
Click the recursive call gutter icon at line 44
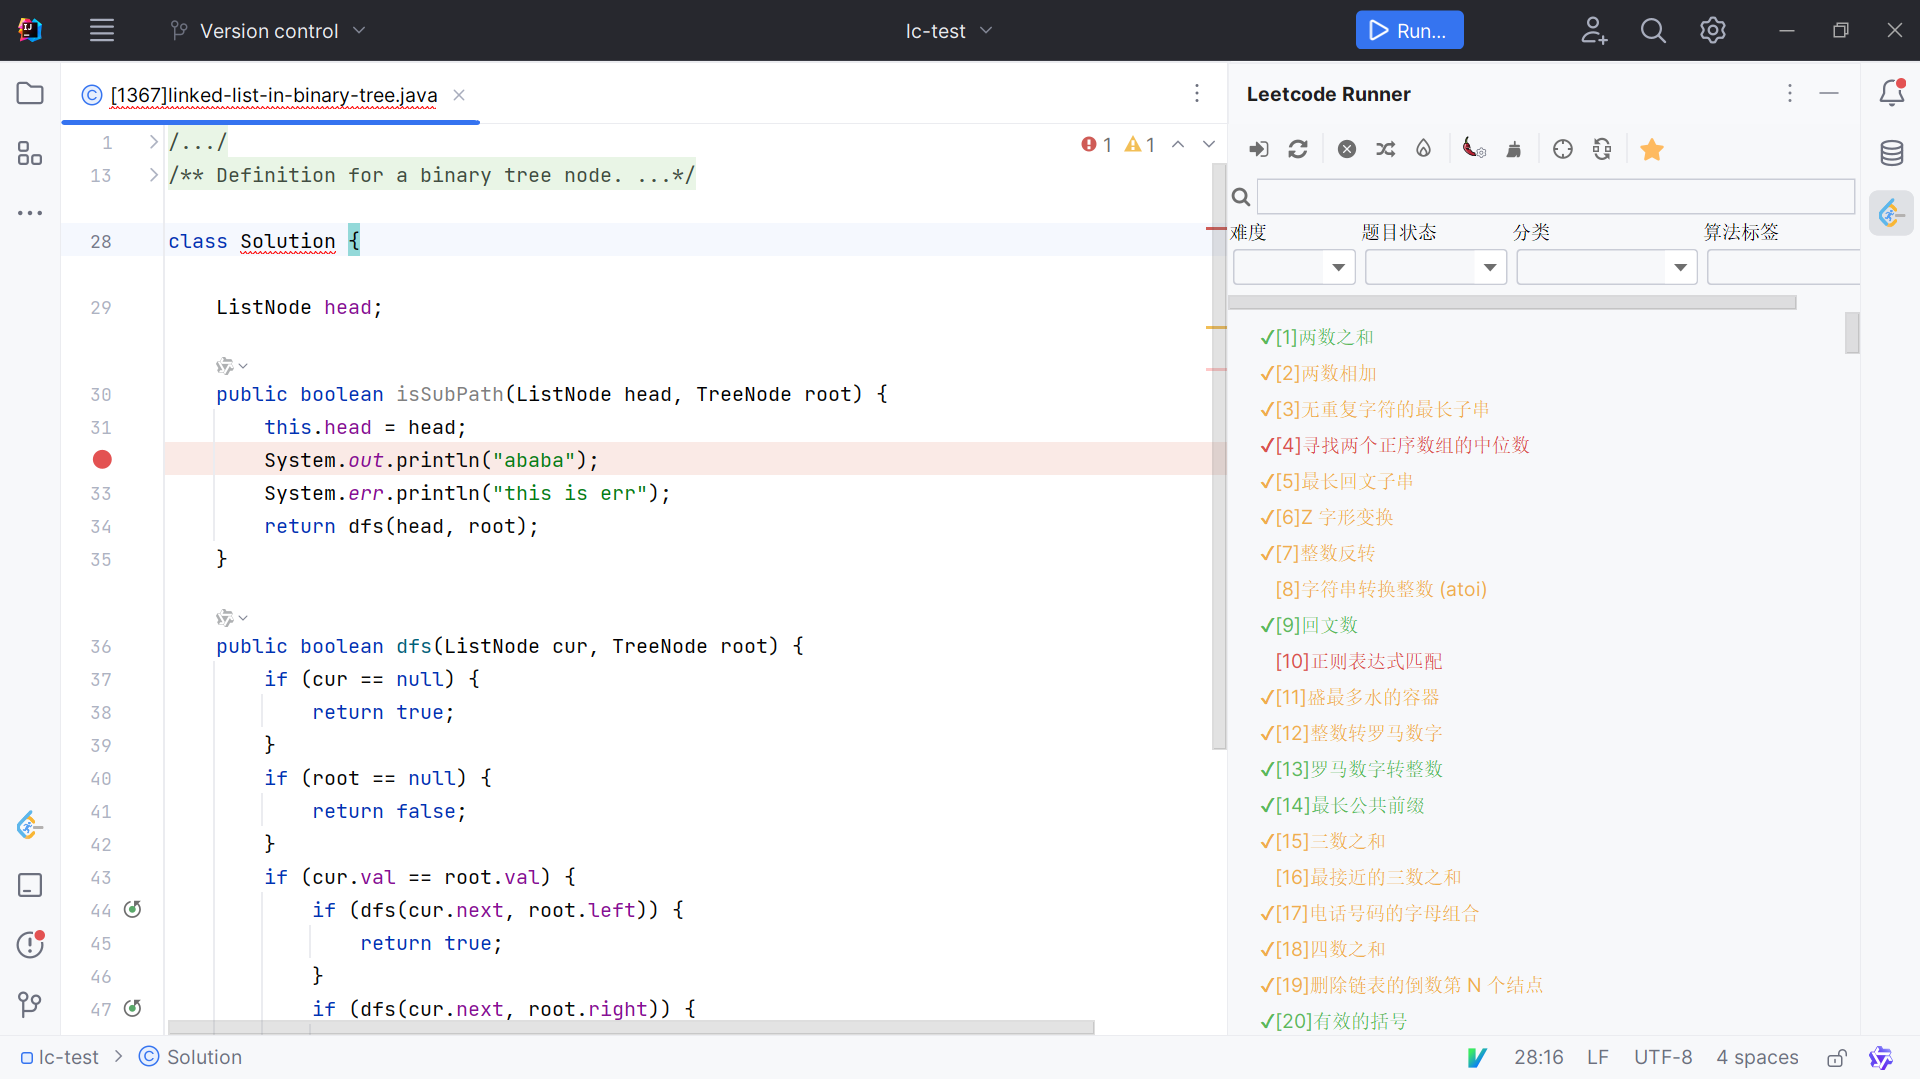(x=132, y=909)
